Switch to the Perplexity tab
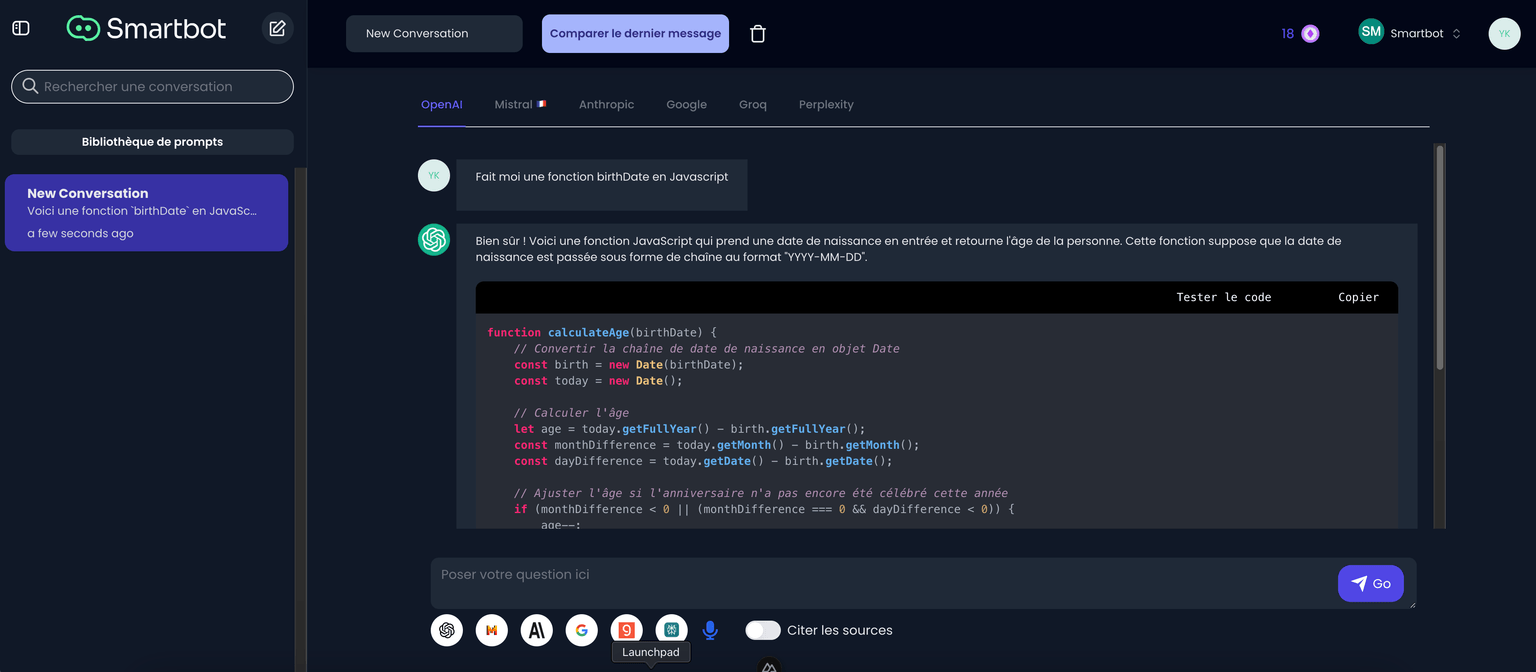Screen dimensions: 1536x672 (x=825, y=104)
